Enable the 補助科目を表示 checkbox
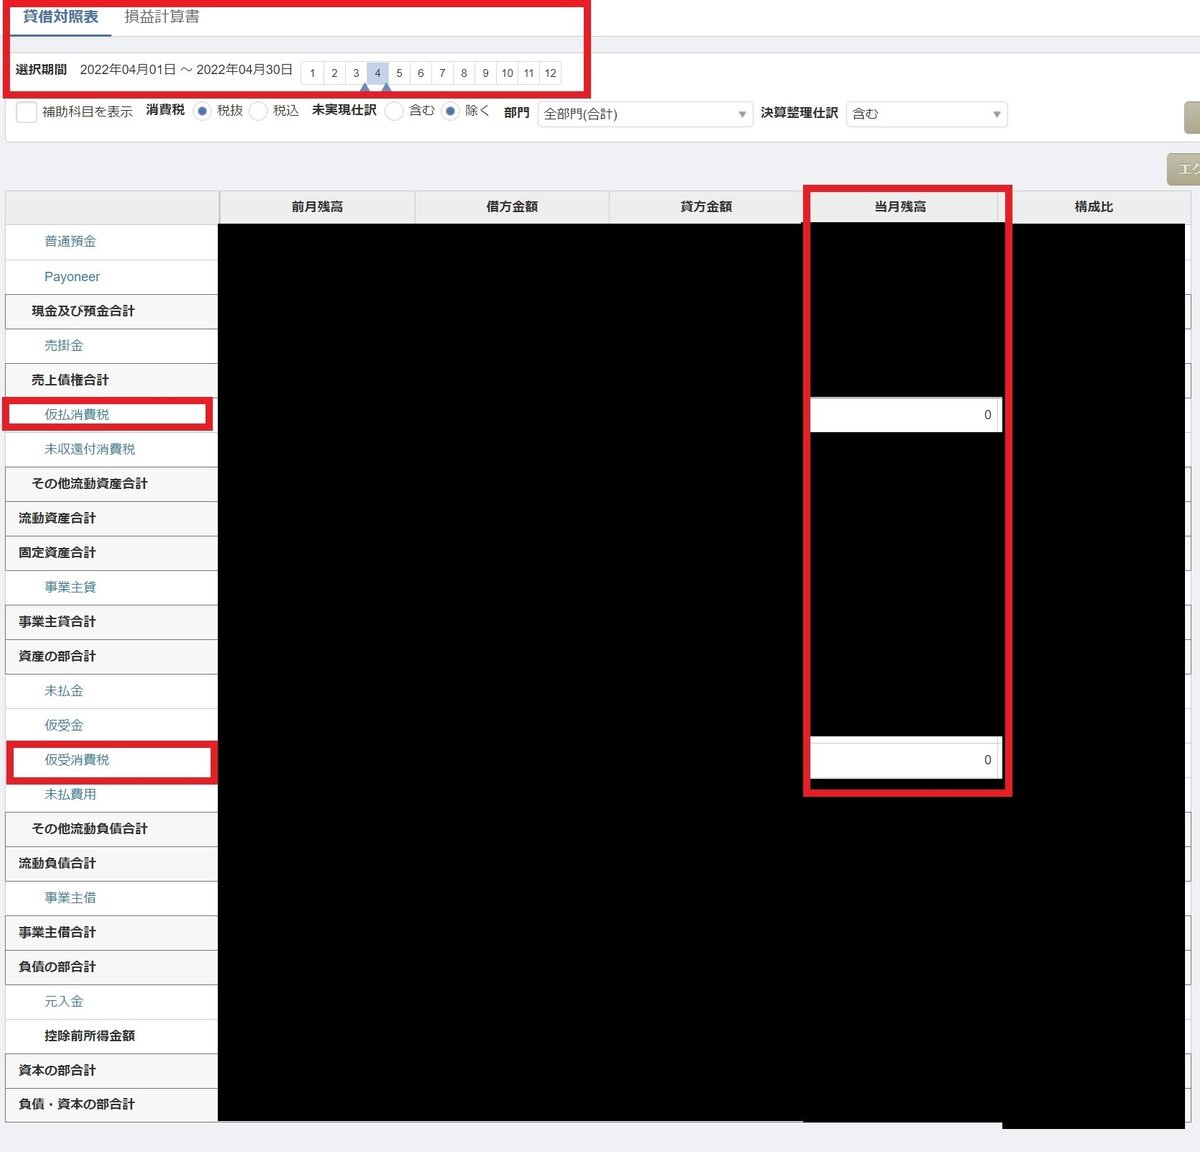Viewport: 1200px width, 1152px height. [x=27, y=112]
